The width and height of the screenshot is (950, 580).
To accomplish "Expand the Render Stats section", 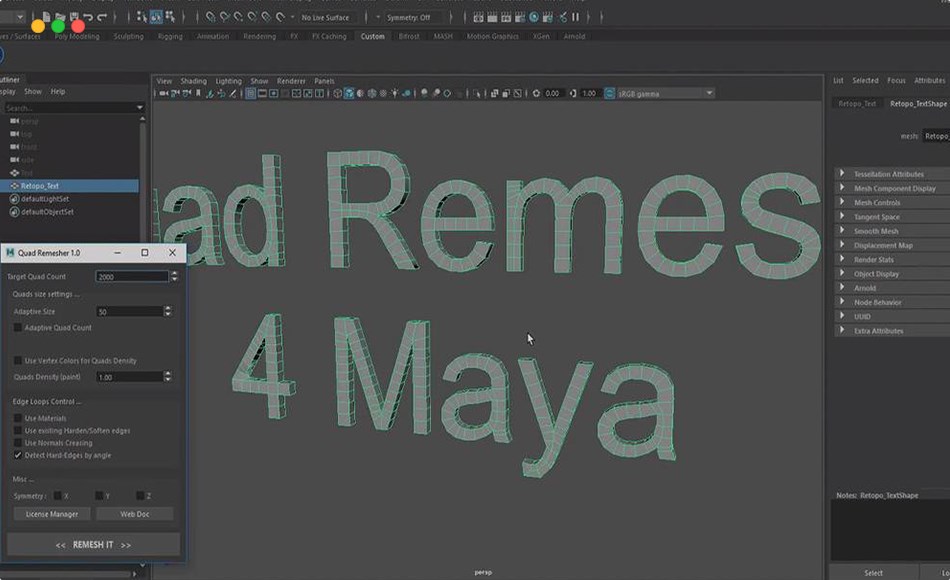I will tap(873, 260).
